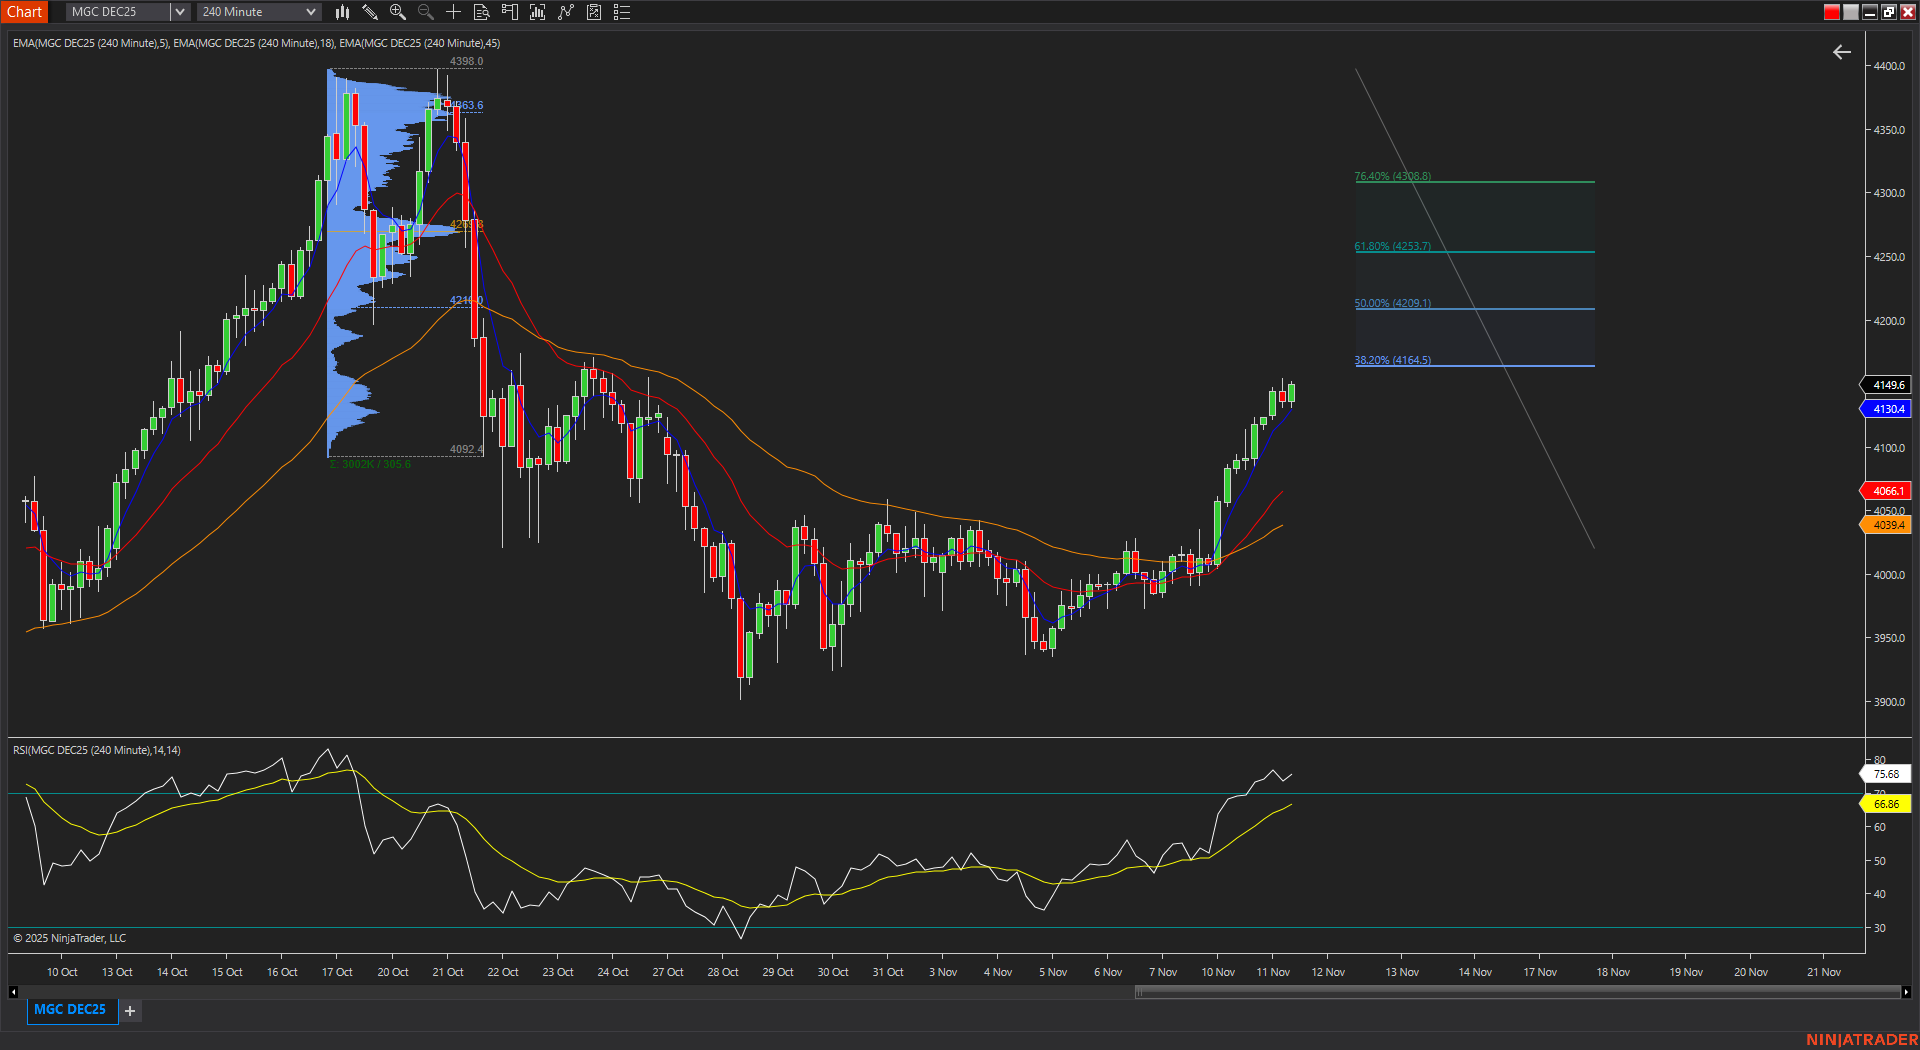Viewport: 1920px width, 1050px height.
Task: Open the Chart window menu
Action: tap(25, 11)
